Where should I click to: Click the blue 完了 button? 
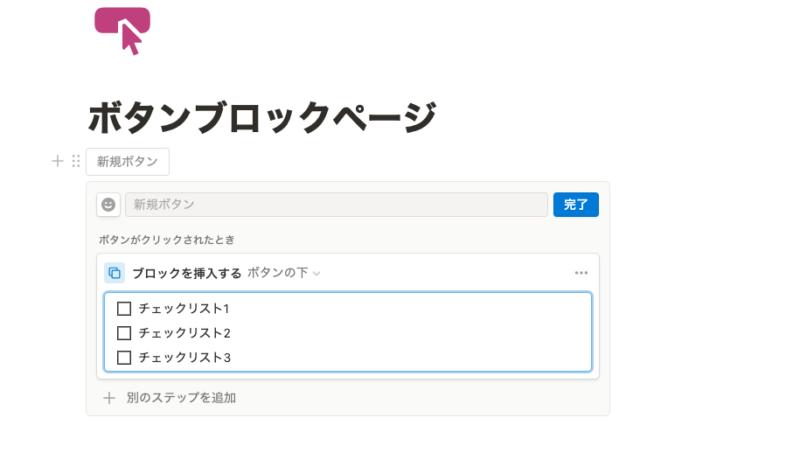[576, 205]
